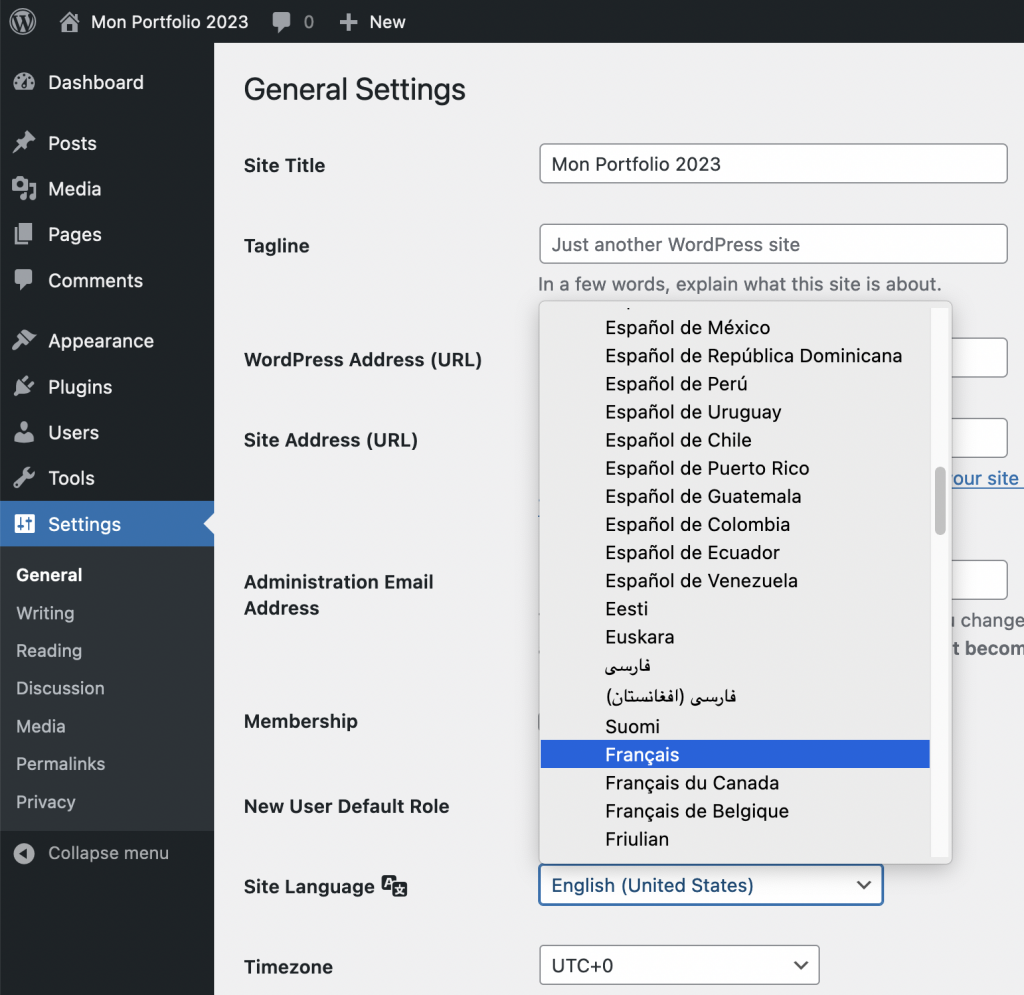Open Dashboard from the sidebar gauge icon
This screenshot has height=995, width=1024.
(24, 83)
